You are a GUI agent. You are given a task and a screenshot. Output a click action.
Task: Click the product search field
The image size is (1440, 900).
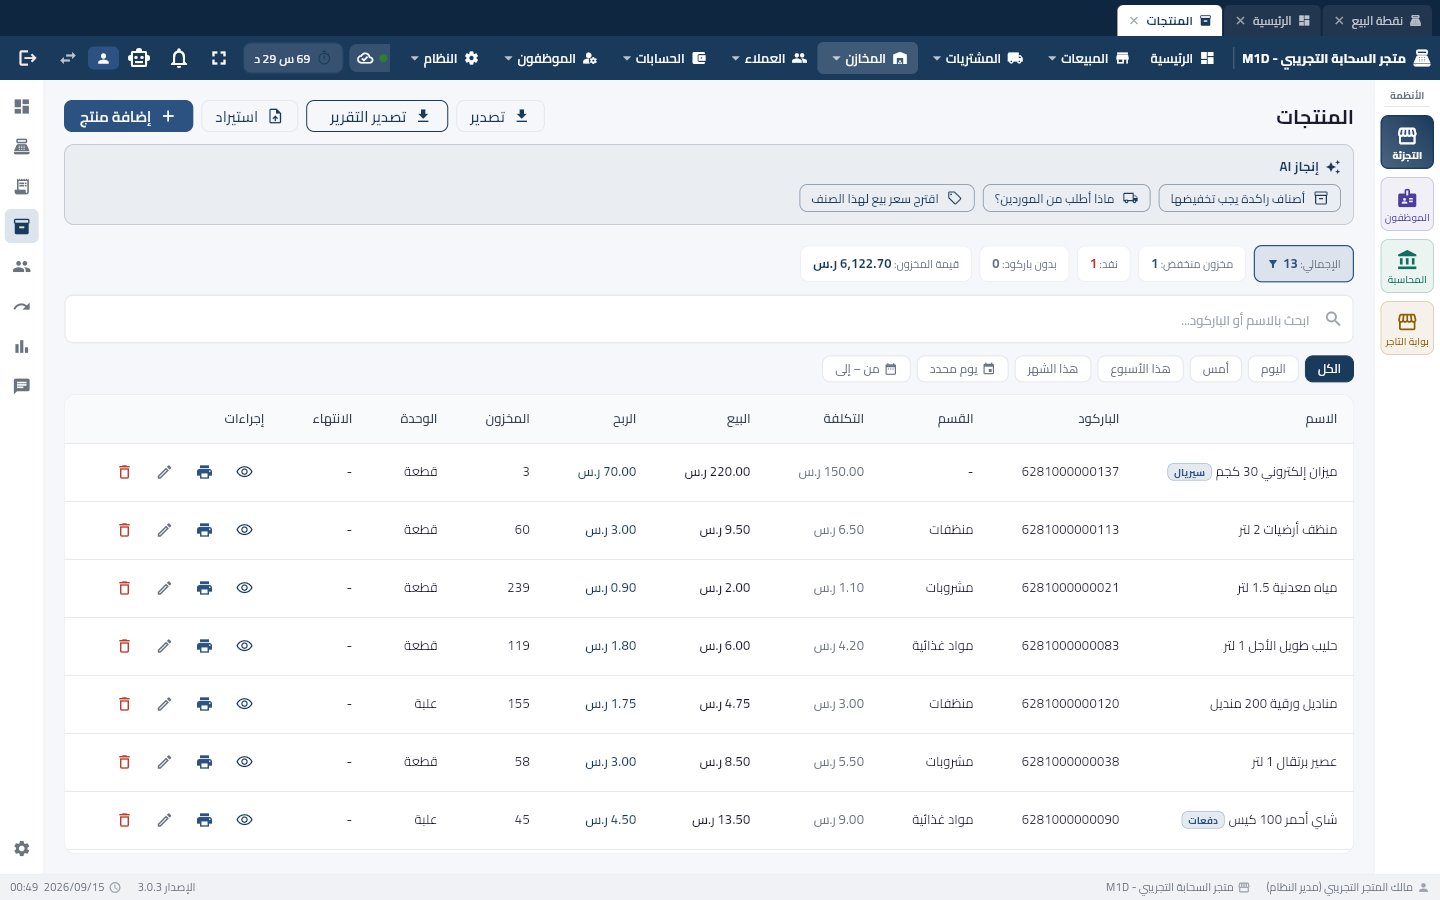(x=709, y=319)
